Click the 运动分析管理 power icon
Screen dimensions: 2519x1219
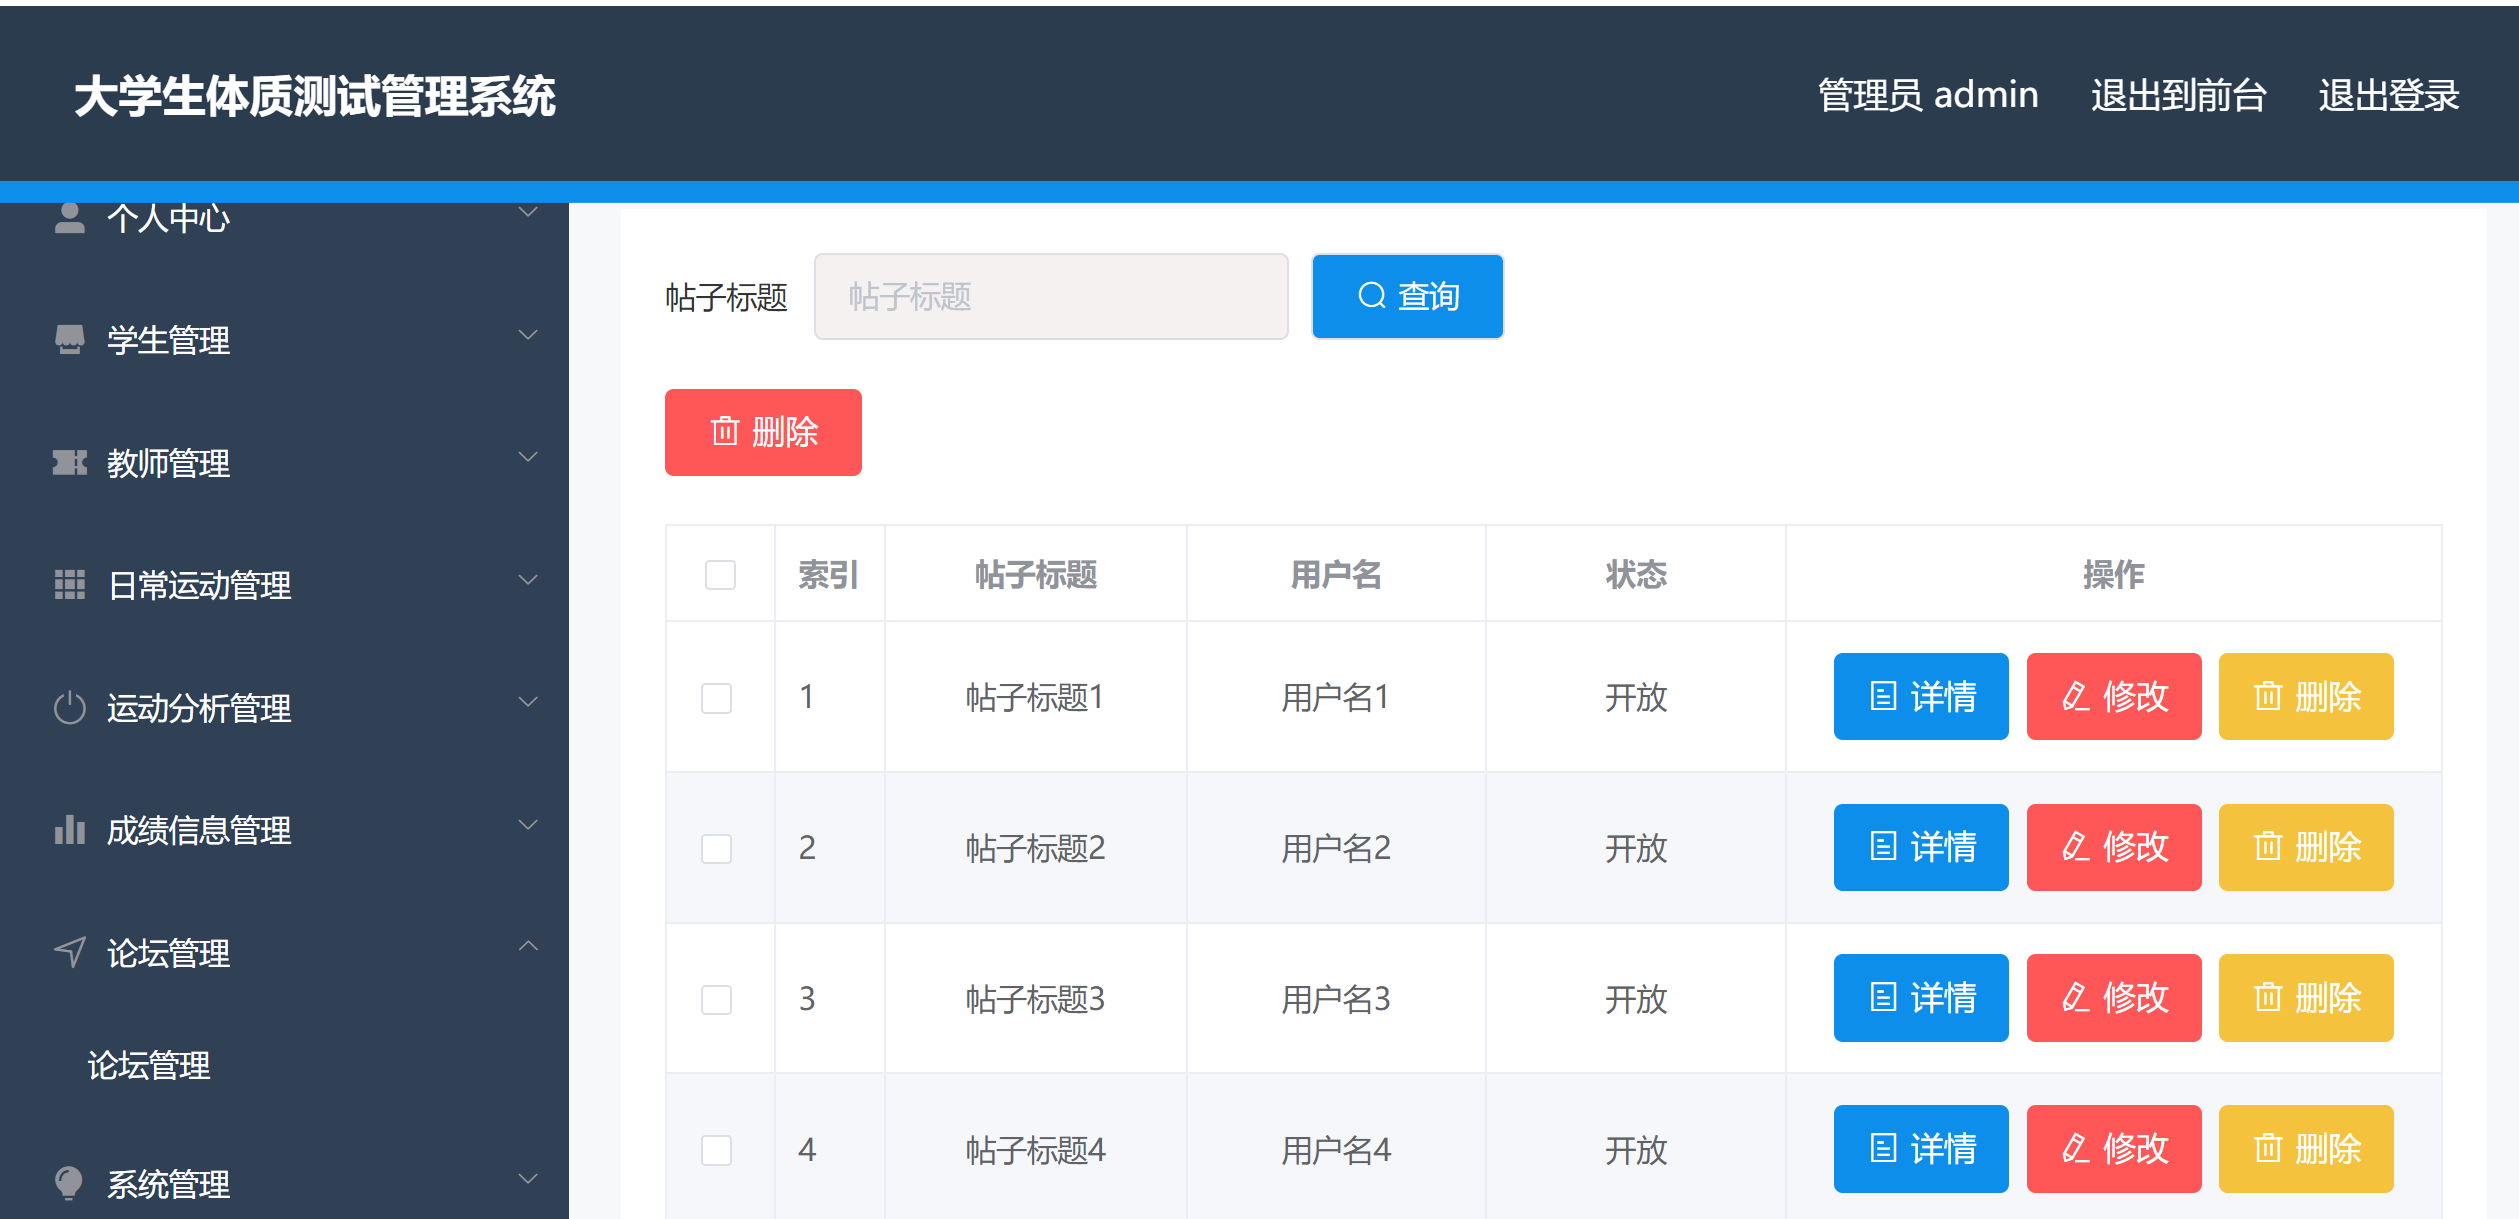68,706
